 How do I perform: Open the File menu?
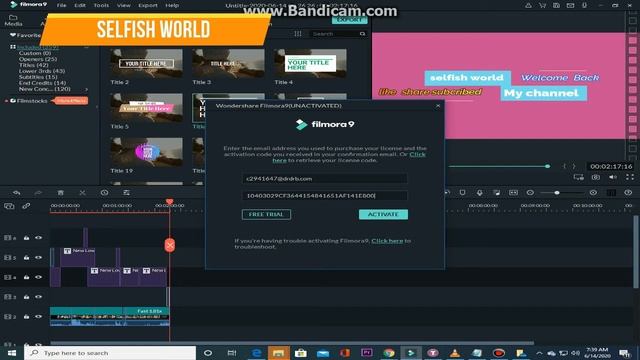(x=62, y=5)
